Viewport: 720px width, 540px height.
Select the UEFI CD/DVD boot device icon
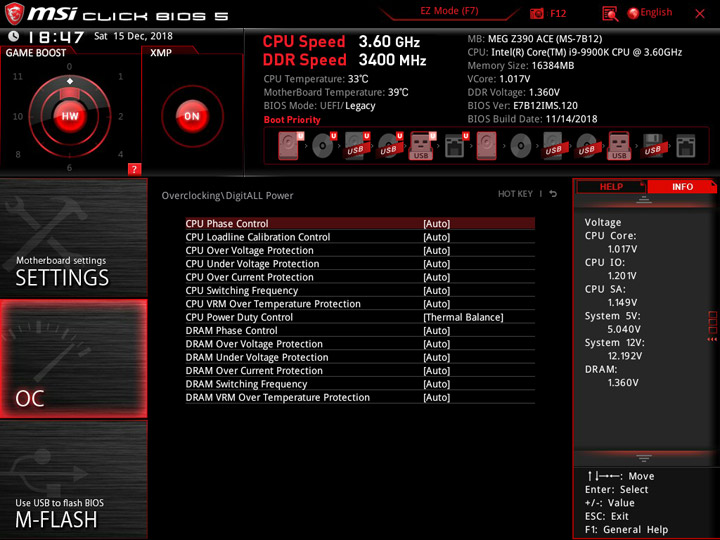[324, 146]
